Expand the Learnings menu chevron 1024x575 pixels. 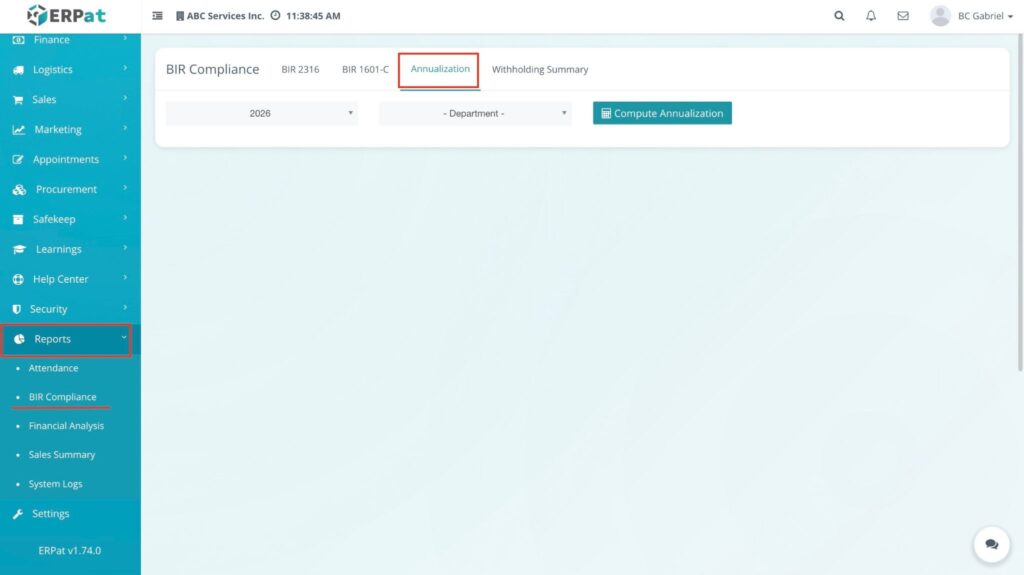[125, 248]
